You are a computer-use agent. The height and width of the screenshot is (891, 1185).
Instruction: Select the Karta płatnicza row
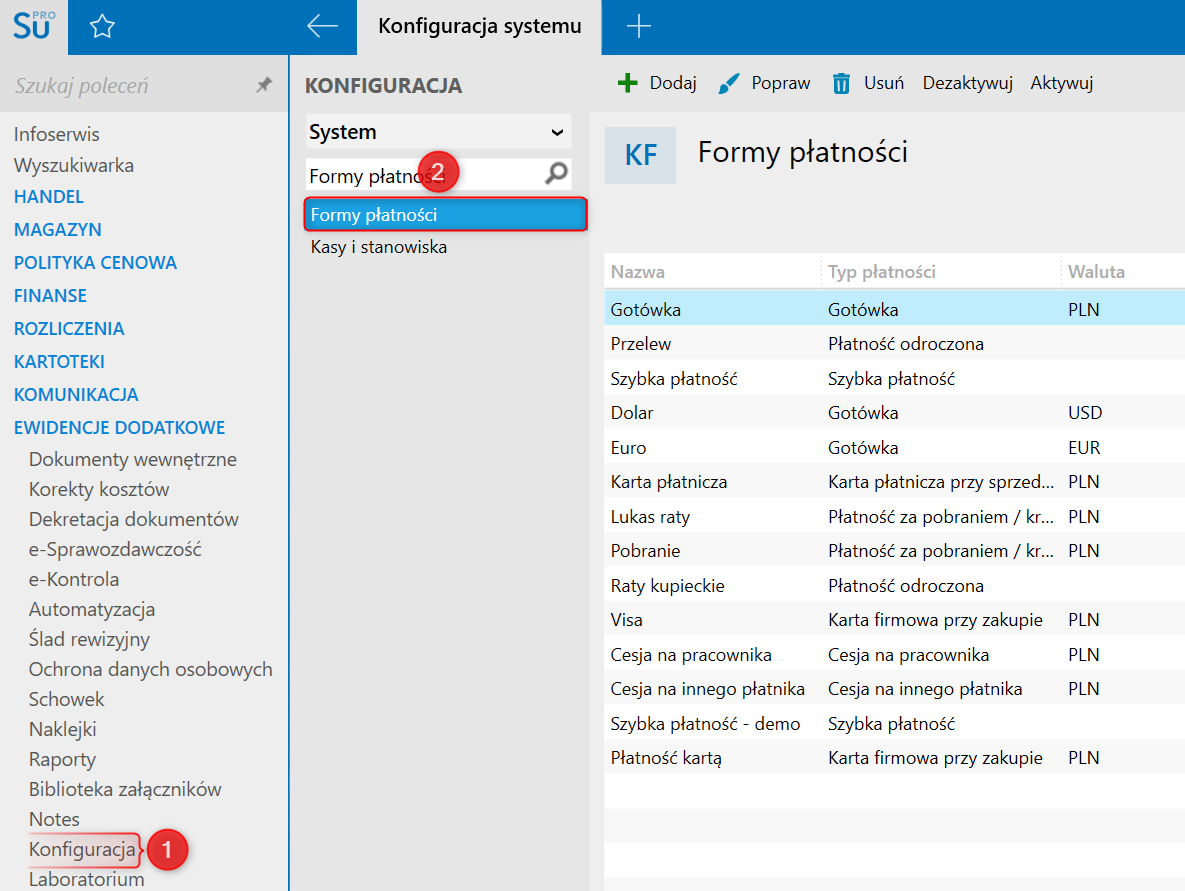click(x=895, y=482)
